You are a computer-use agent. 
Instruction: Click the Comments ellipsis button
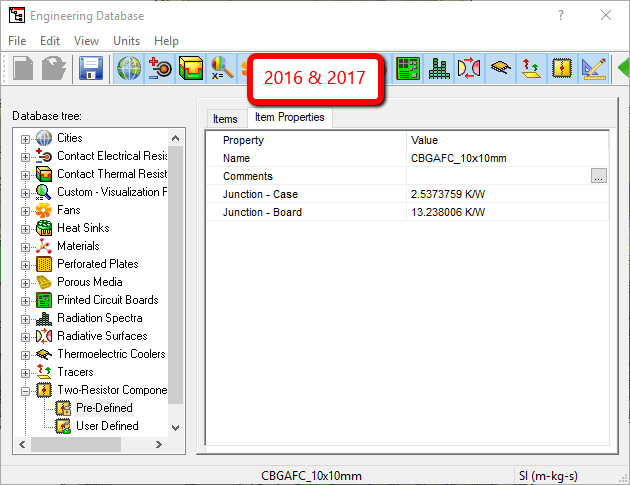pos(598,176)
